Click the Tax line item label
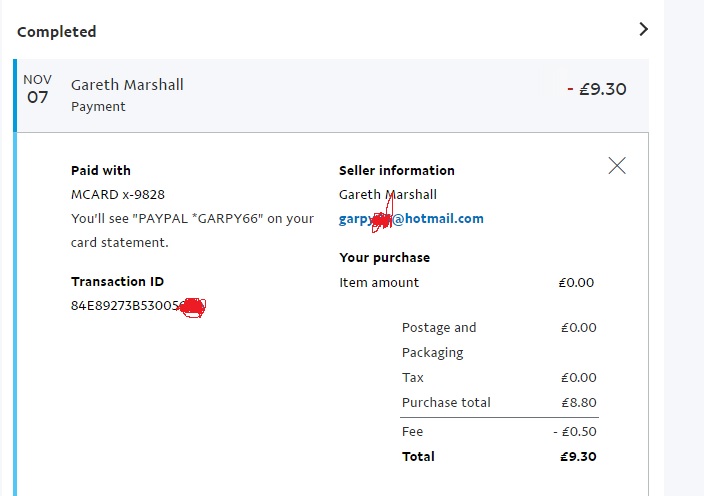704x496 pixels. click(413, 378)
